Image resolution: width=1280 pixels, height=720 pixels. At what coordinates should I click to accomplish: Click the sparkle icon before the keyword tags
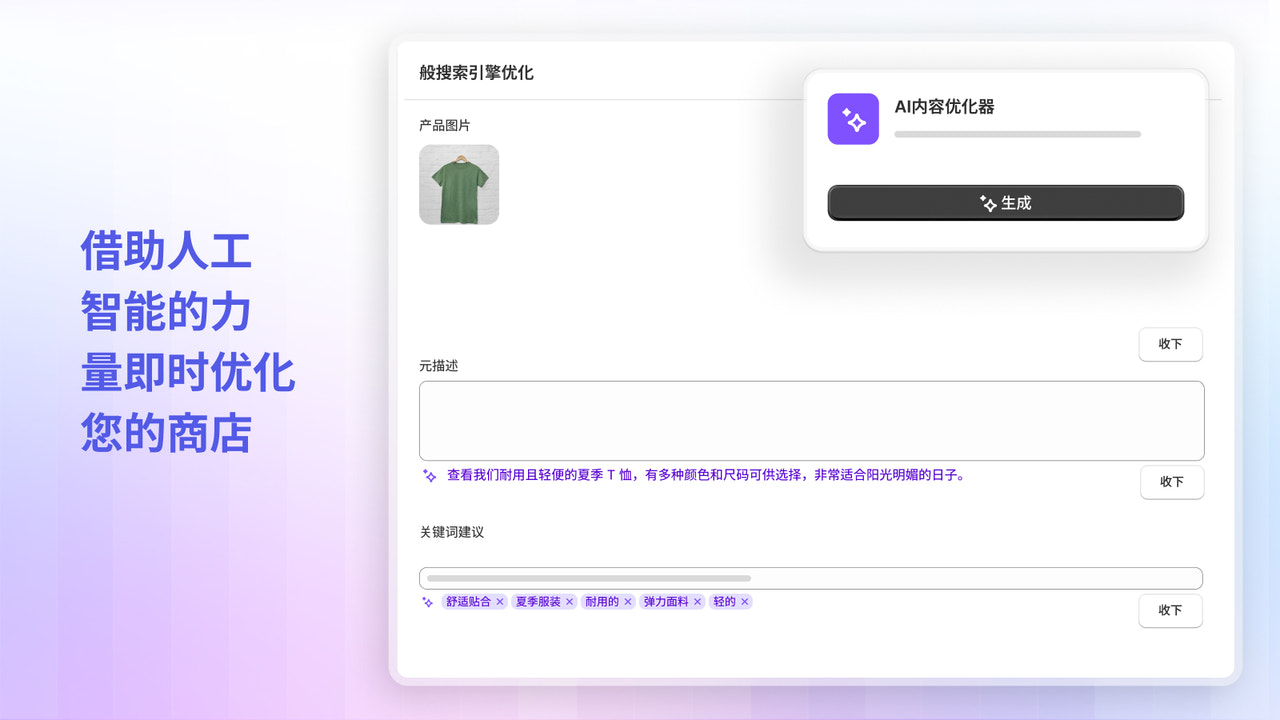pos(428,602)
